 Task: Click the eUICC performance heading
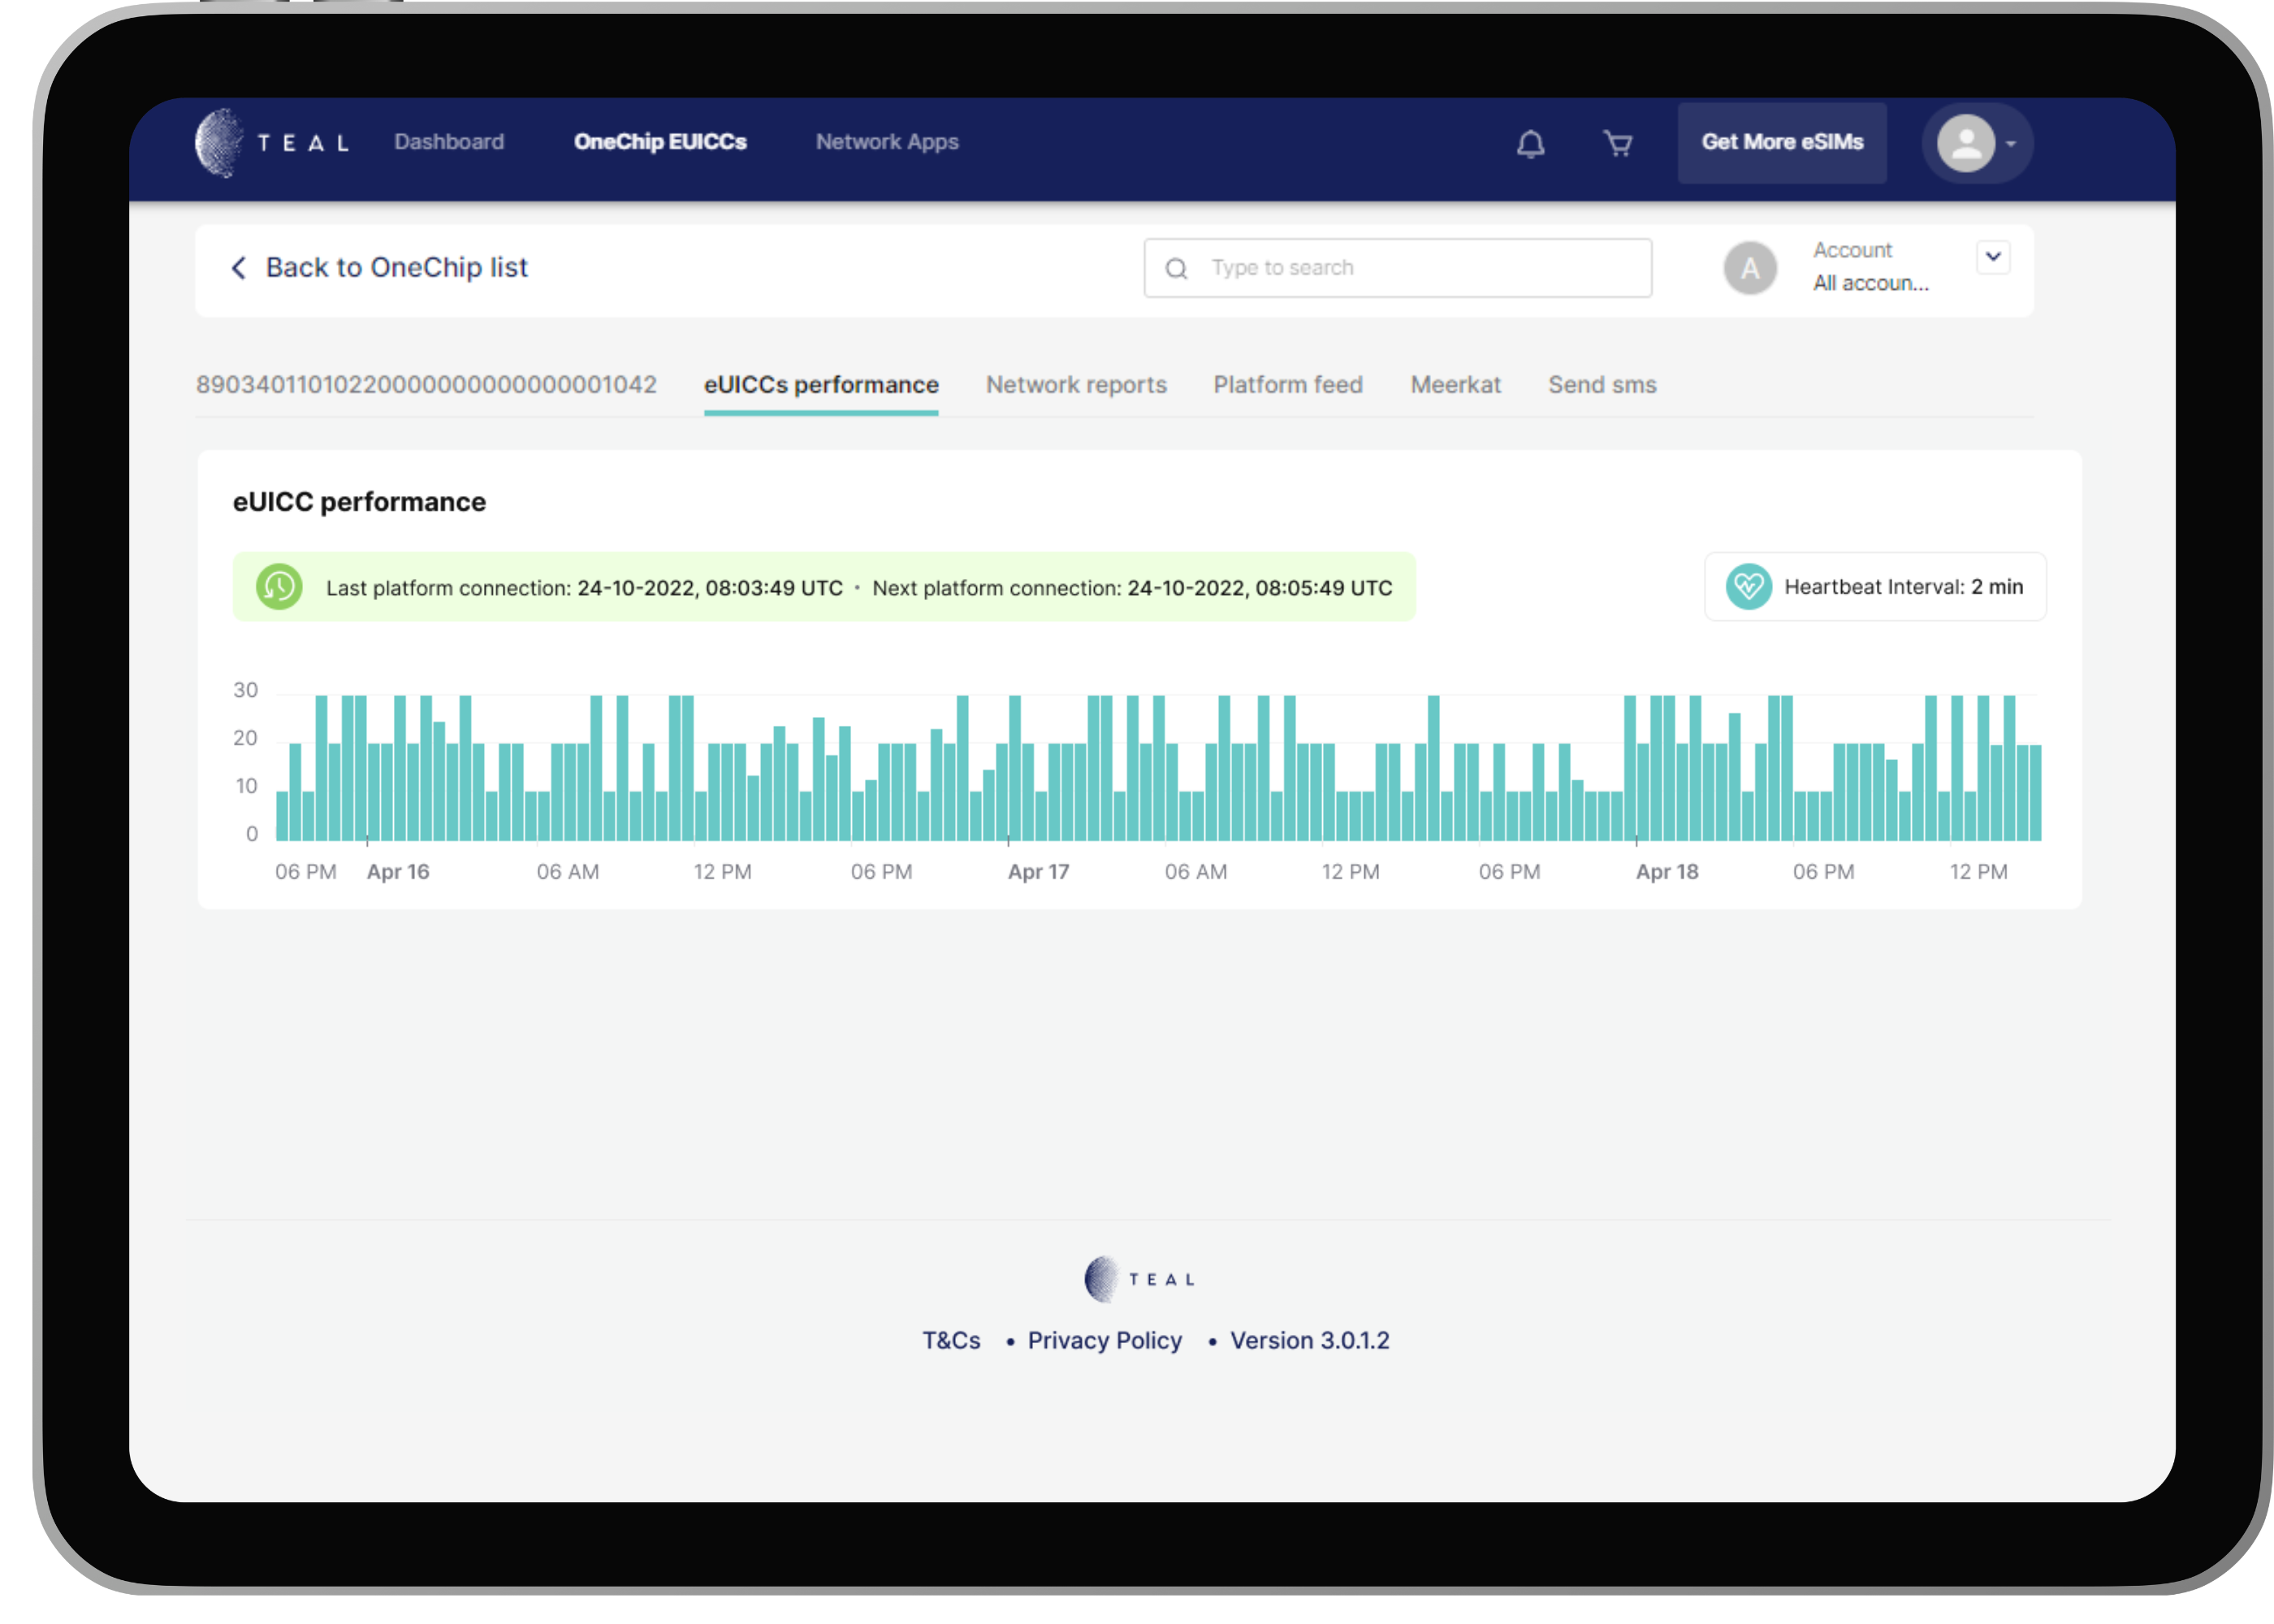[359, 502]
